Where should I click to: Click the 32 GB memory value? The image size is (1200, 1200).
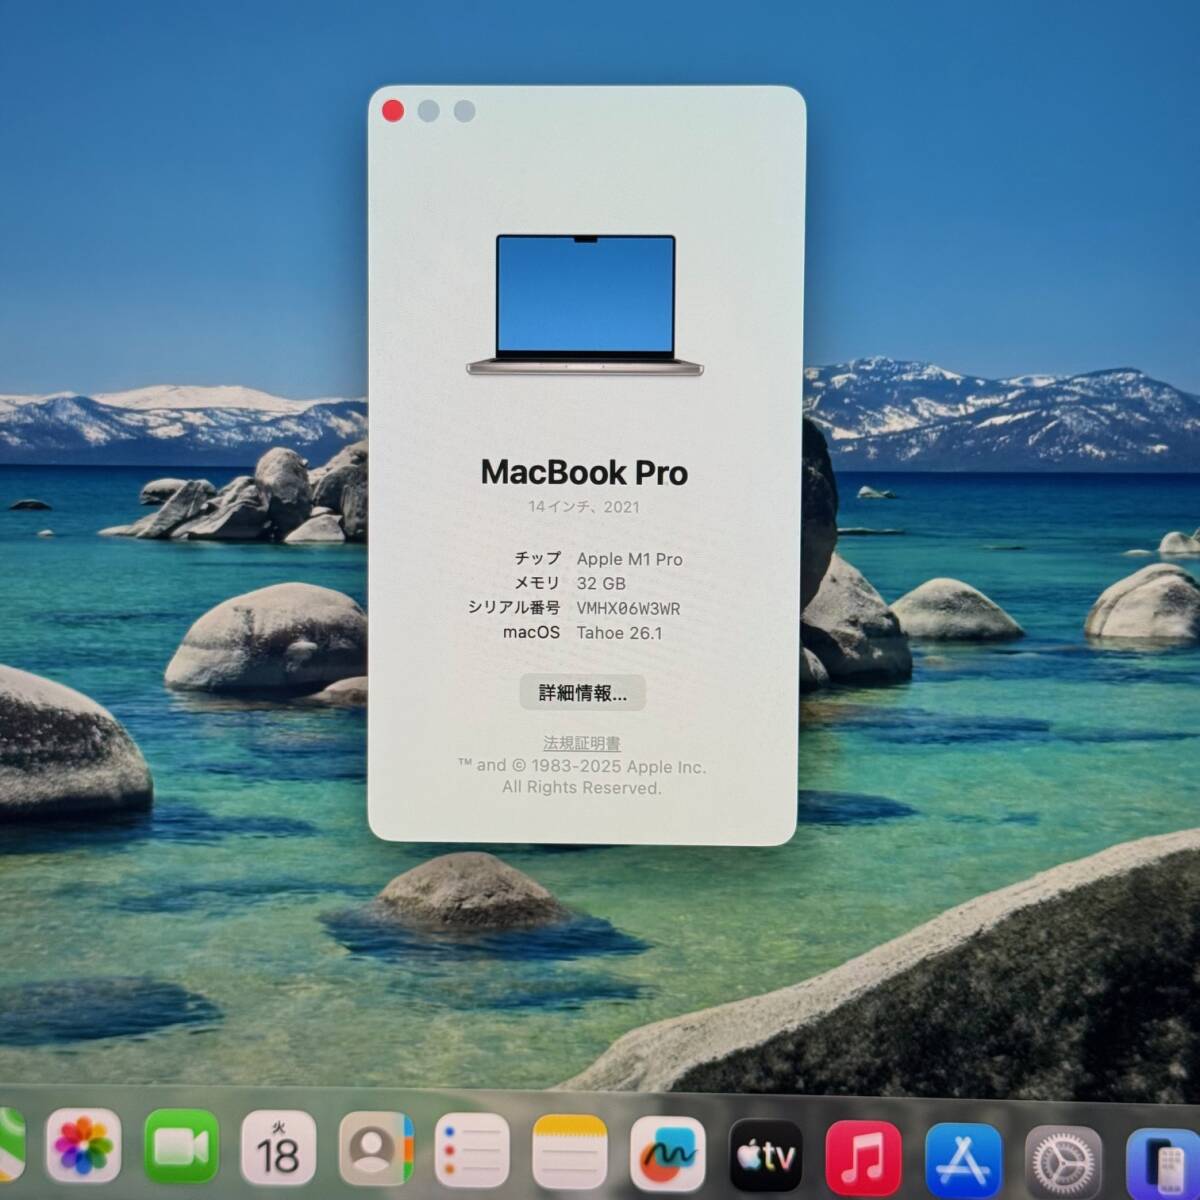click(x=601, y=584)
